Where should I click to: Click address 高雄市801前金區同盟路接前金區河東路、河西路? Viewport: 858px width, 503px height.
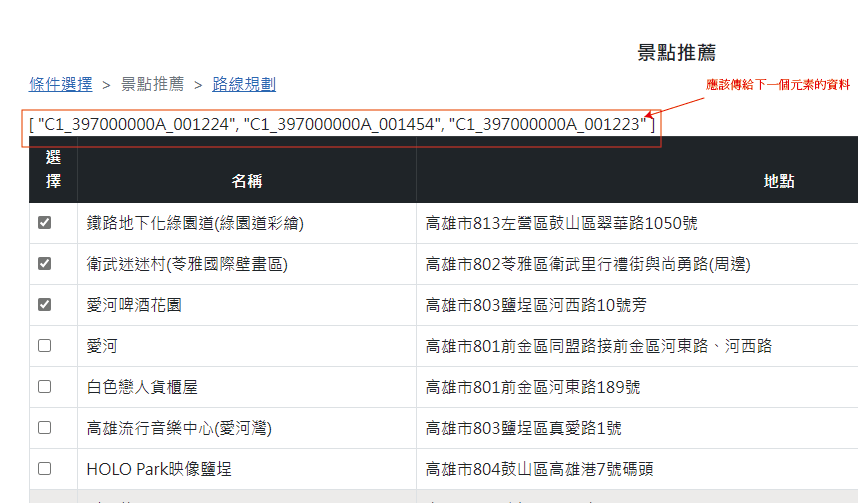coord(599,346)
